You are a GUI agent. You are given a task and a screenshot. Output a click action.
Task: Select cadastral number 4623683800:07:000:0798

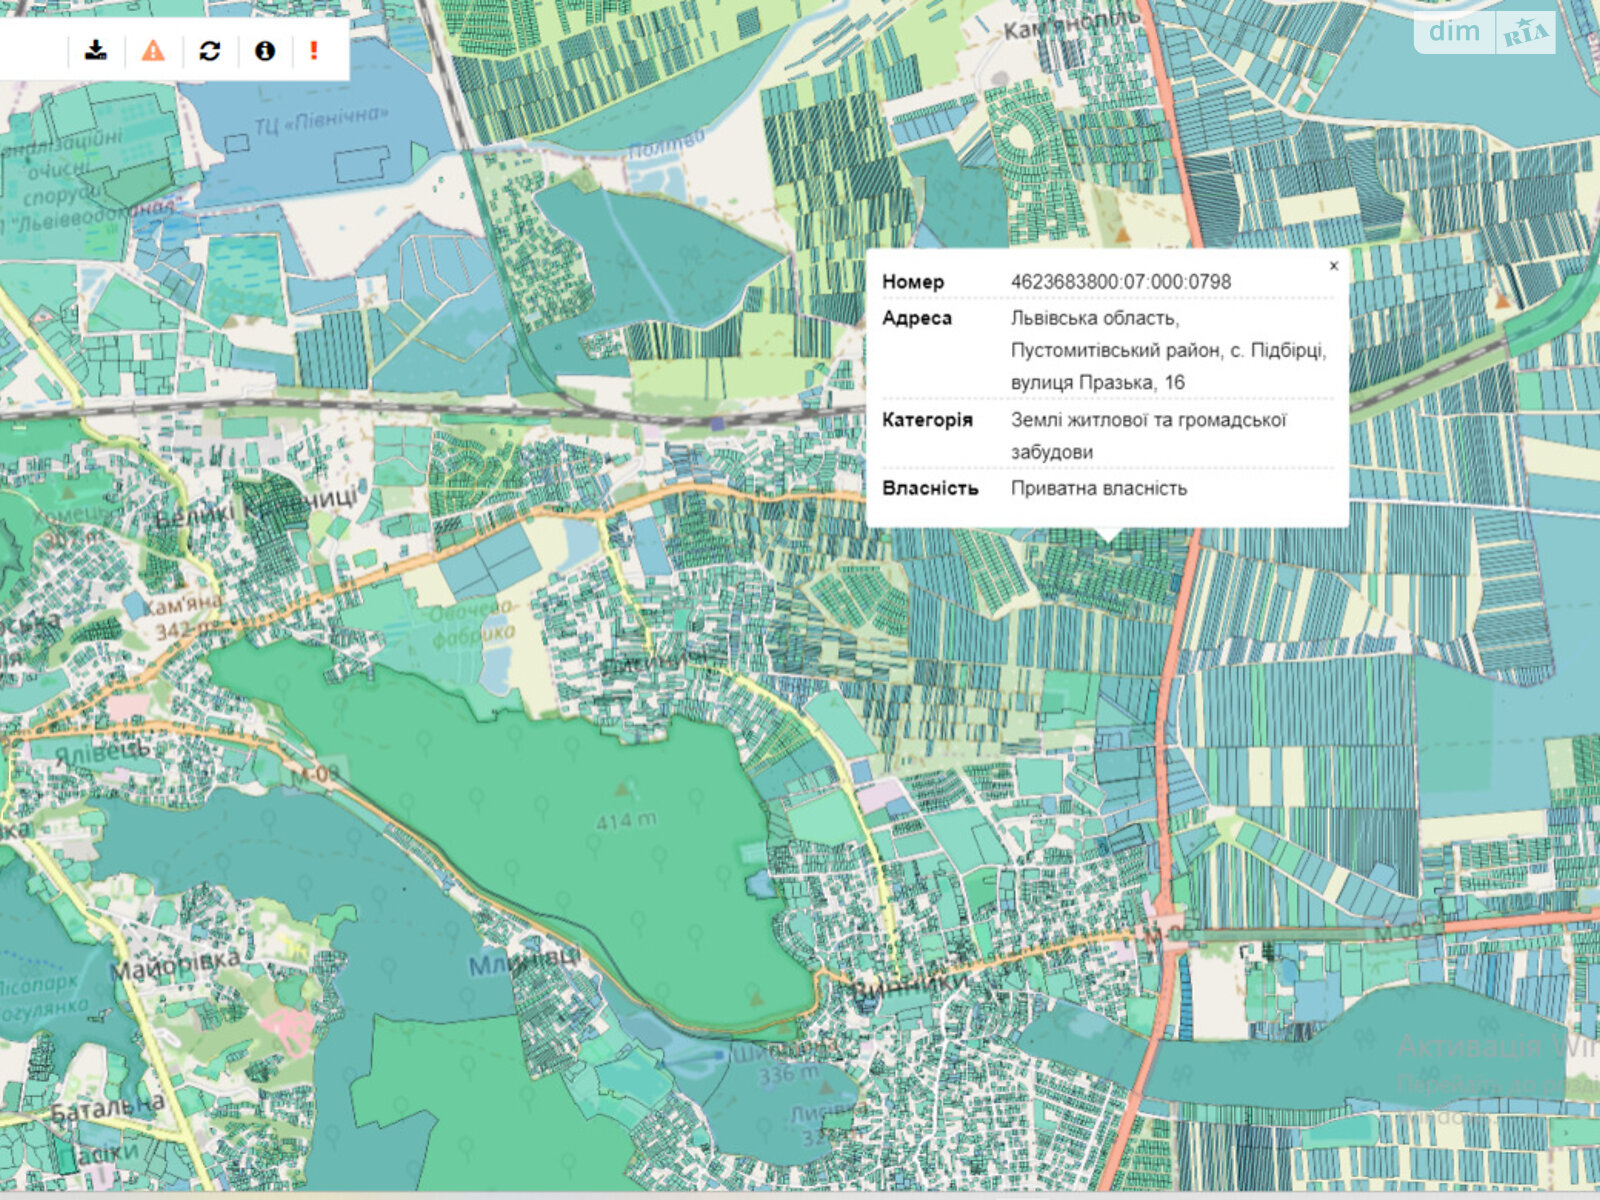[x=1121, y=282]
